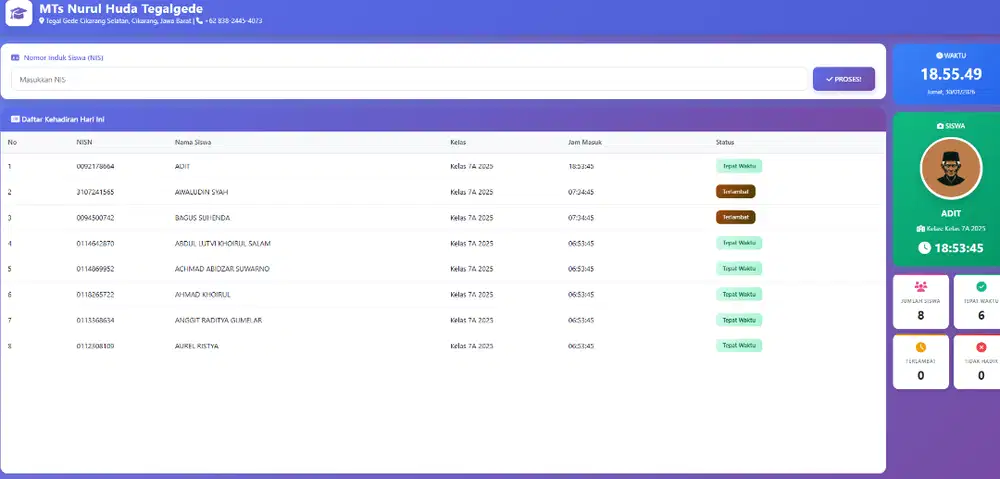Click Tepat Waktu badge for AUREL RISTYA
This screenshot has width=1000, height=479.
coord(739,345)
